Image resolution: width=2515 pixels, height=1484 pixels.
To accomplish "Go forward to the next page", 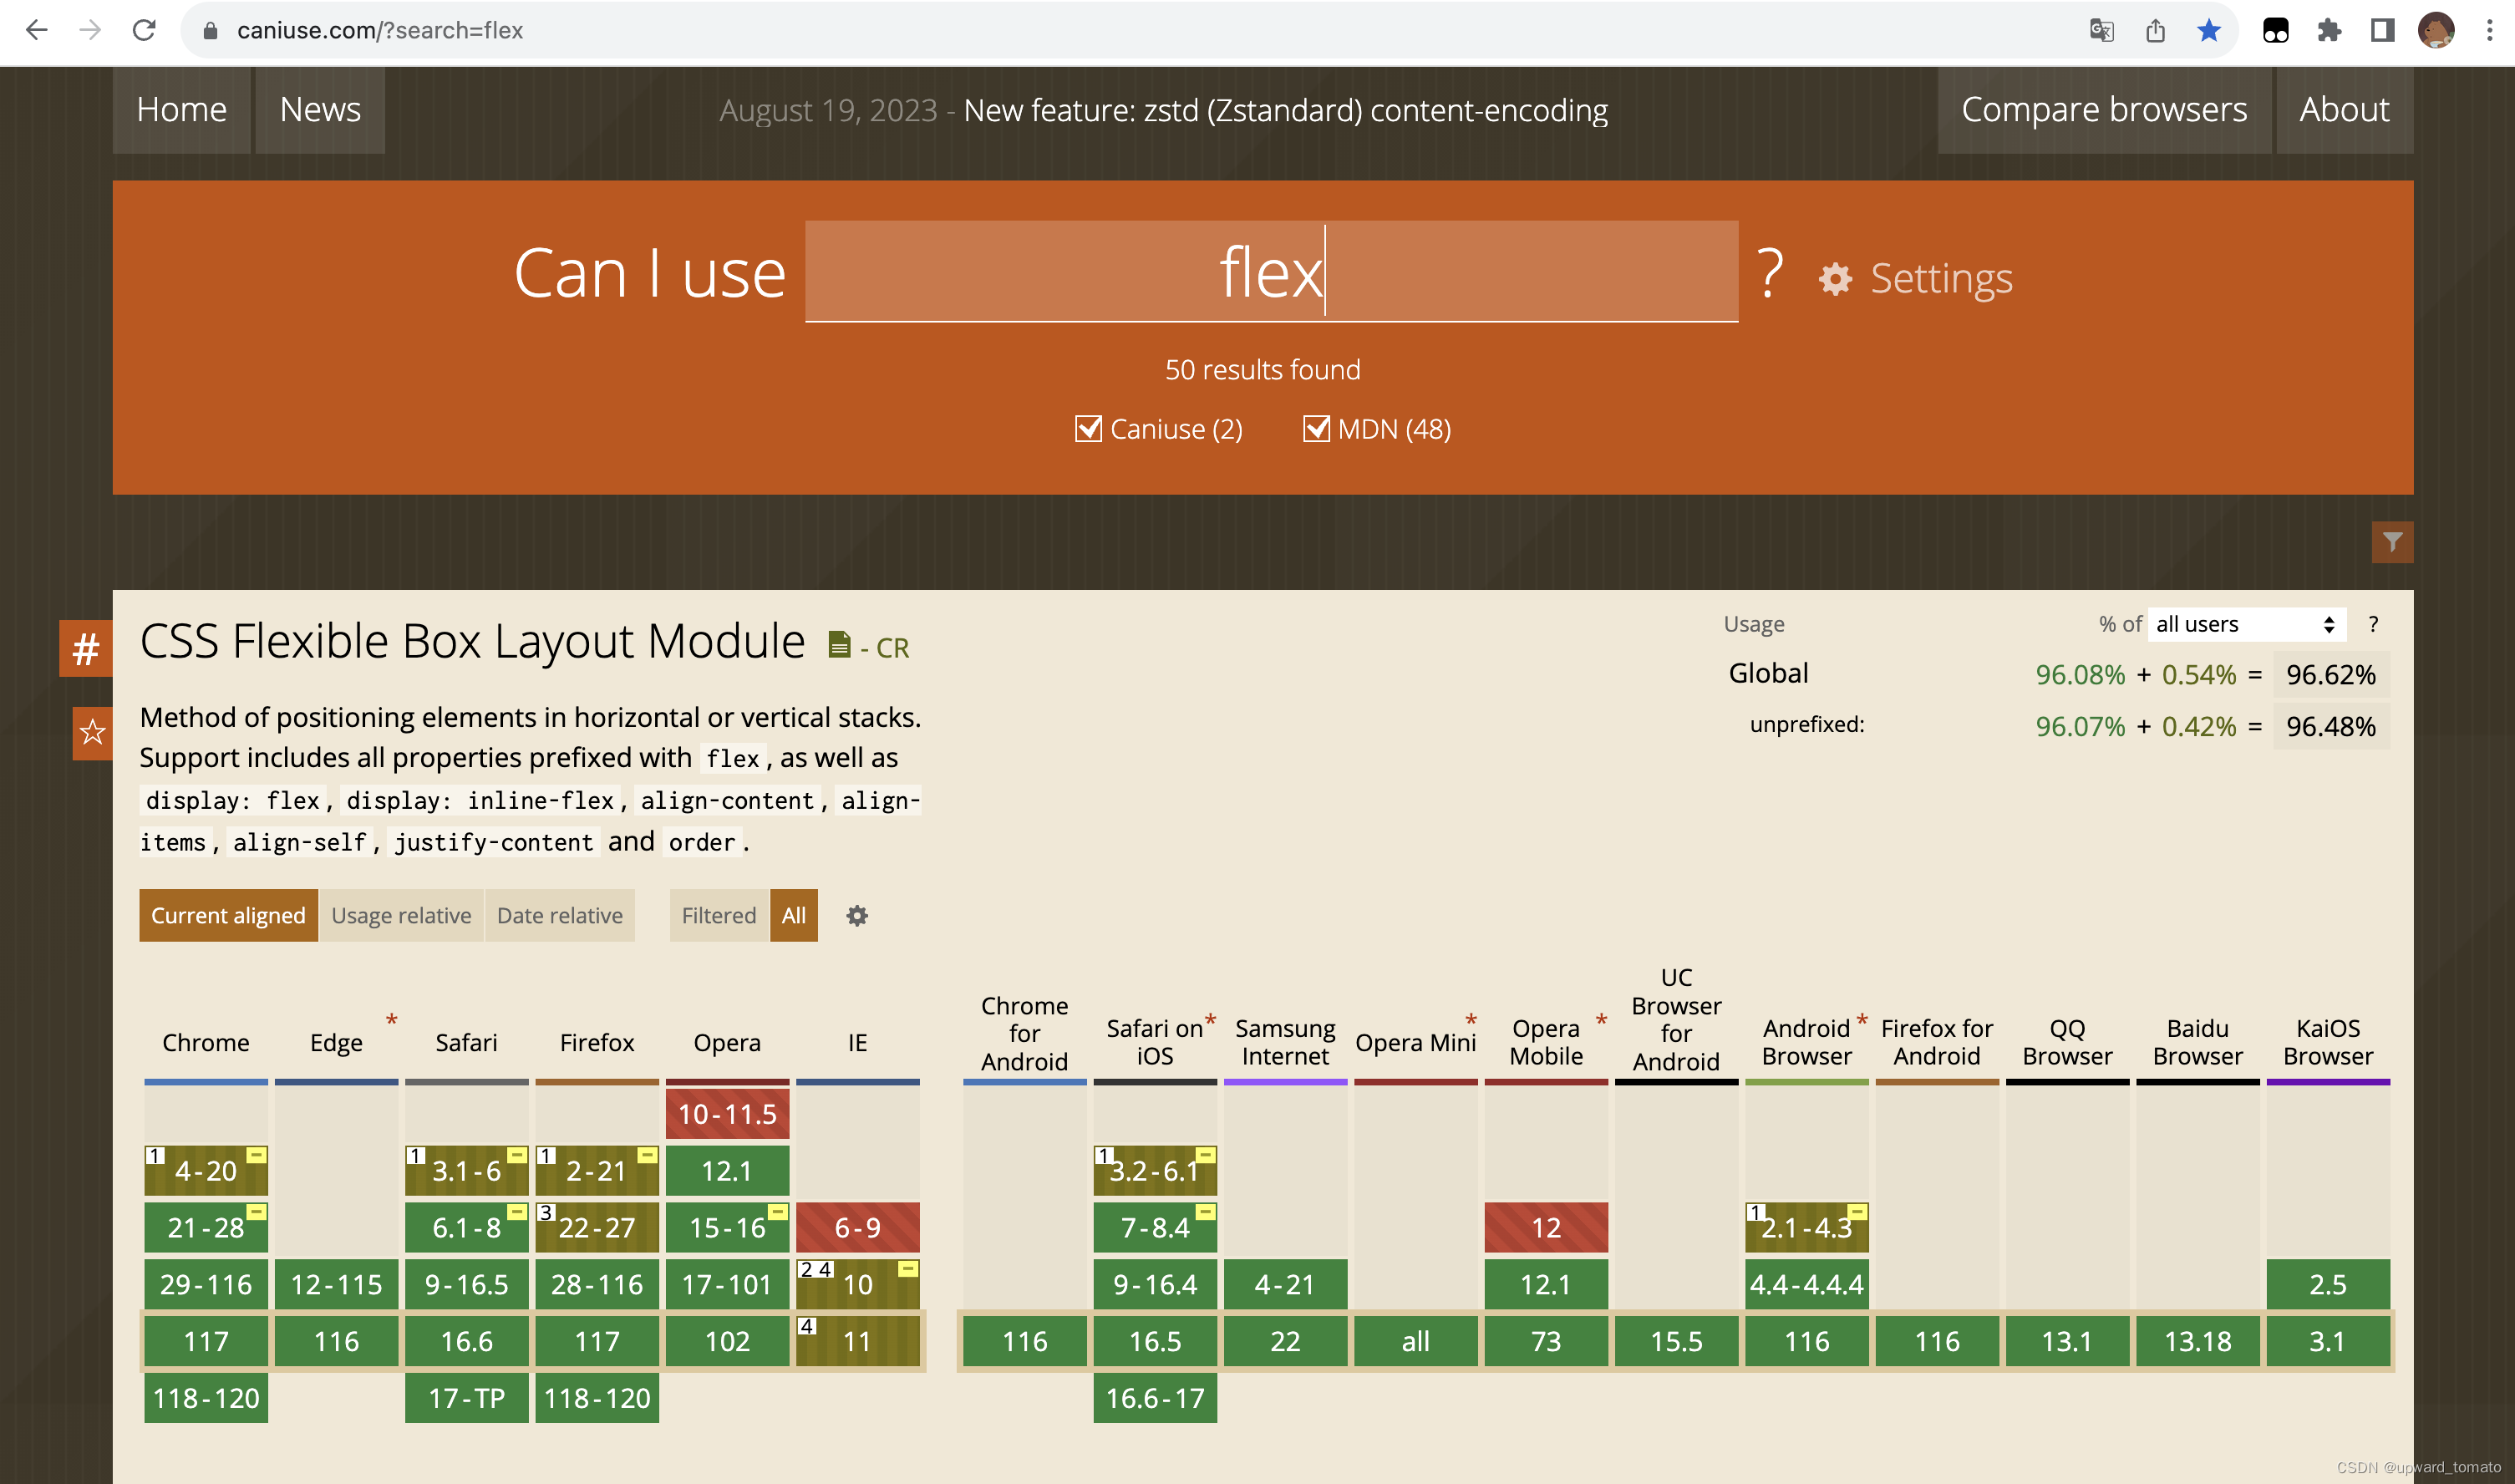I will click(x=90, y=30).
